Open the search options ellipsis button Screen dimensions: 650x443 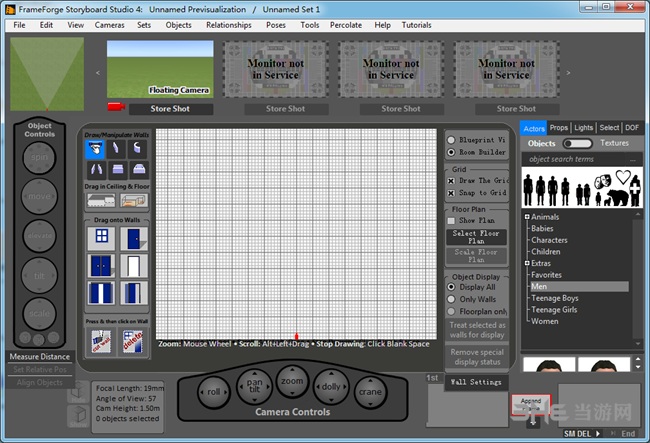pyautogui.click(x=633, y=160)
